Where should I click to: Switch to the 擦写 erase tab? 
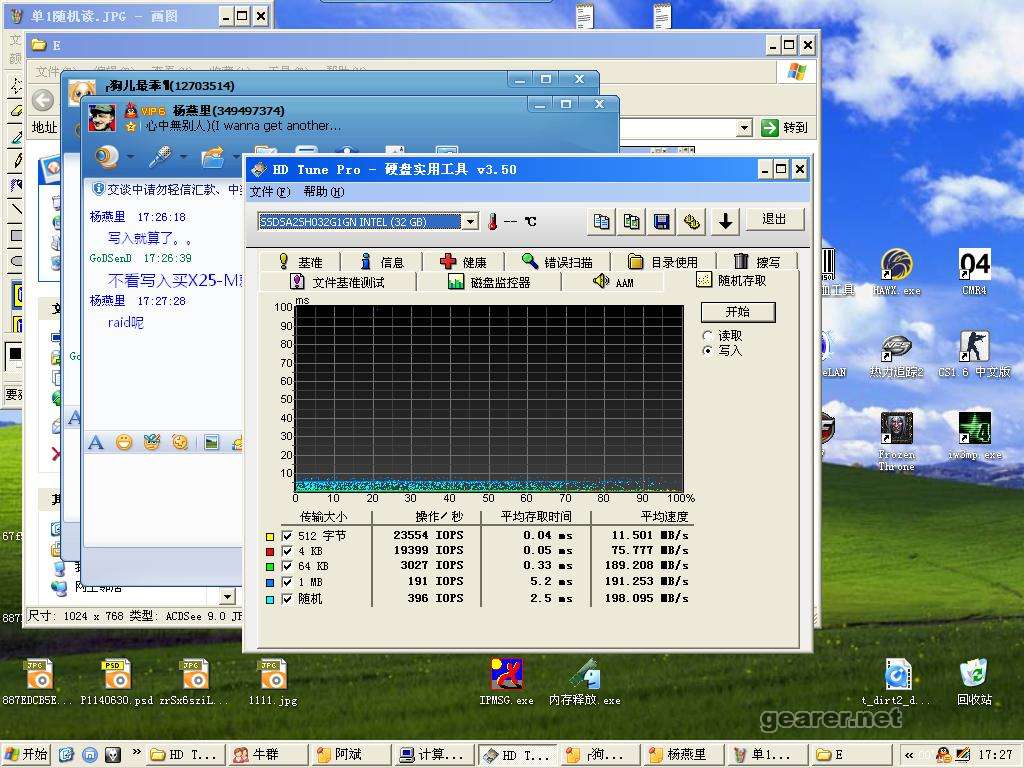tap(757, 262)
